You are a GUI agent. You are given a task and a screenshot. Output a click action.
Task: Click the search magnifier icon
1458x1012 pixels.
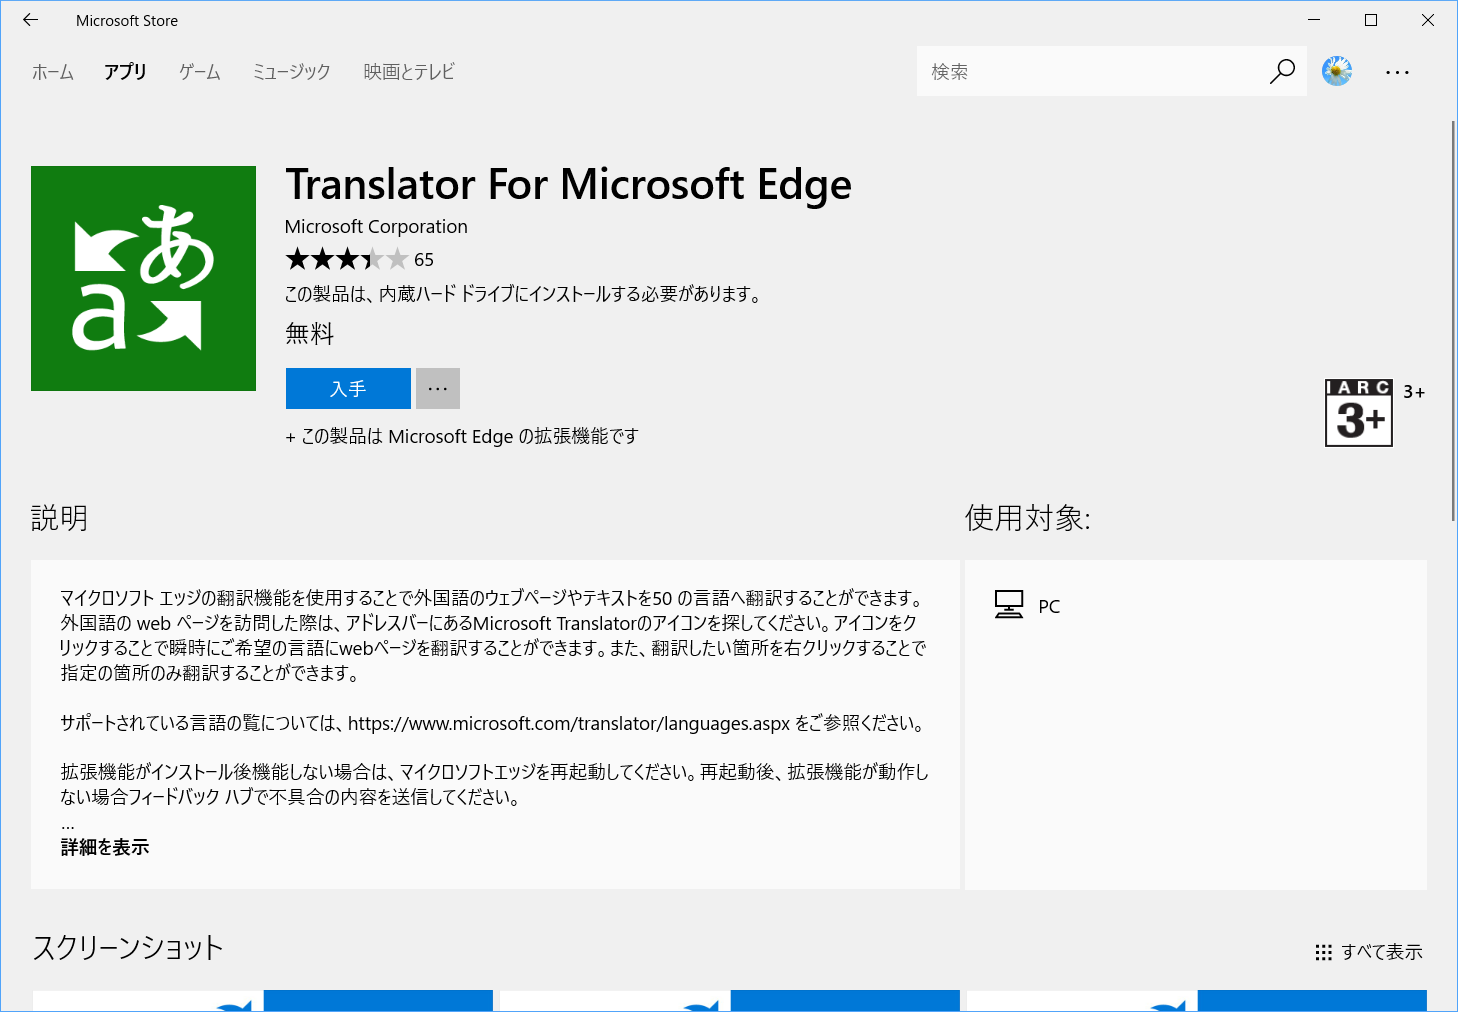coord(1282,71)
